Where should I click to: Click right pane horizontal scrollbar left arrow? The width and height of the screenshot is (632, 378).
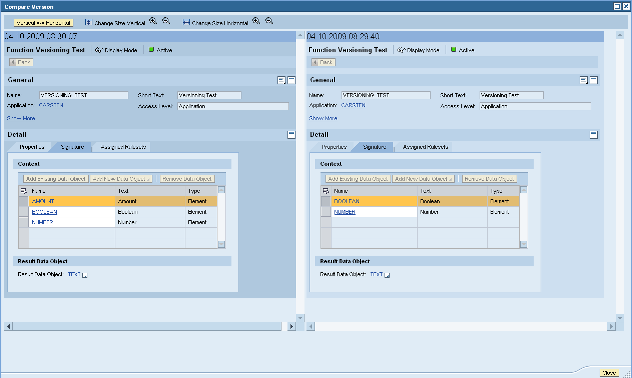[310, 326]
